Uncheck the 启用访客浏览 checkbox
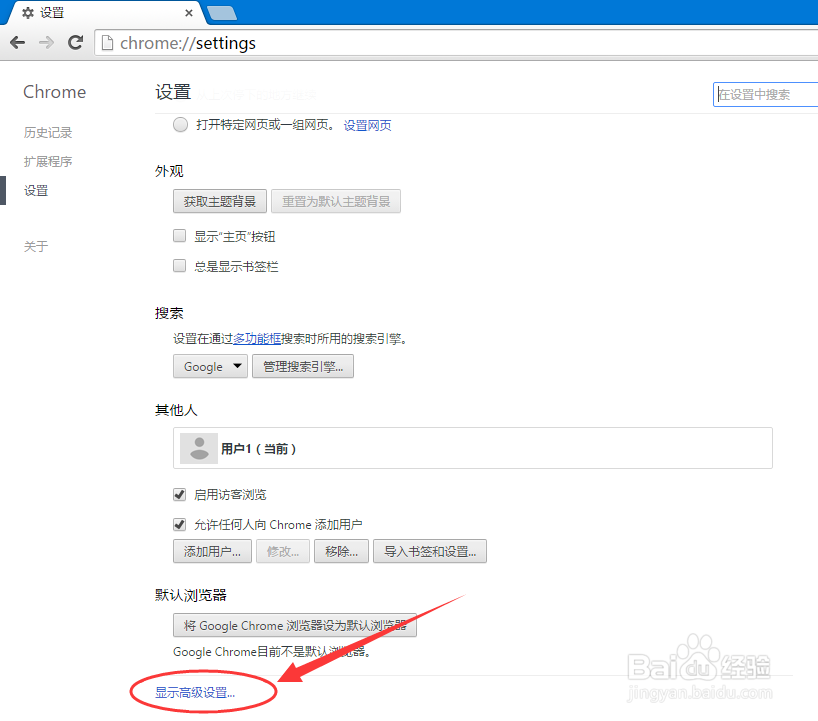 tap(179, 494)
